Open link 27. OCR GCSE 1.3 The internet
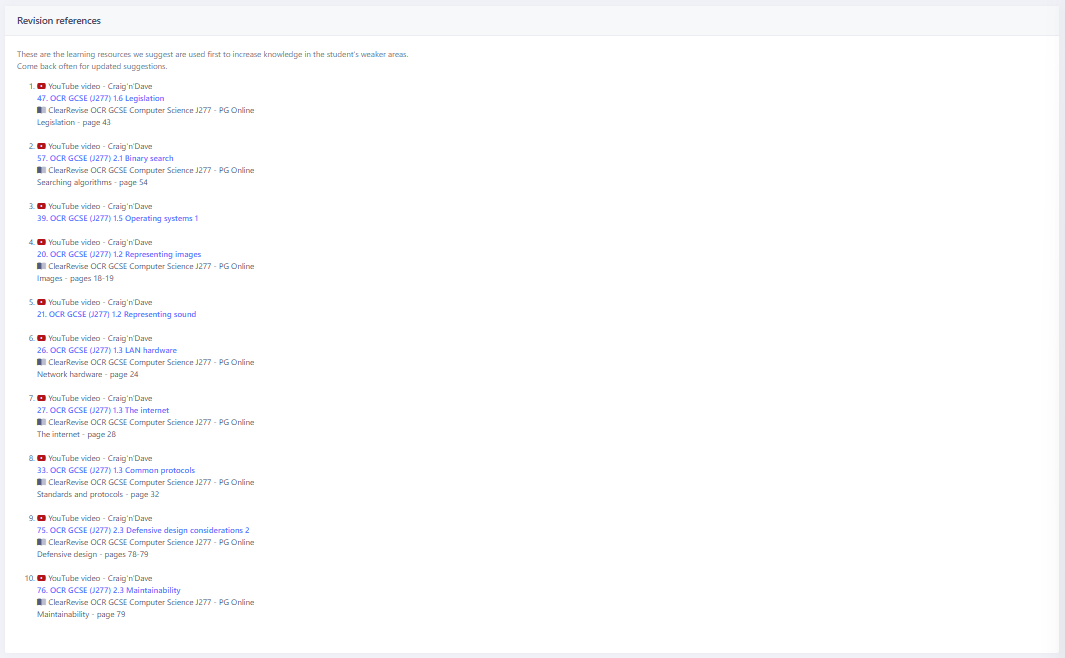This screenshot has height=658, width=1065. (x=103, y=410)
